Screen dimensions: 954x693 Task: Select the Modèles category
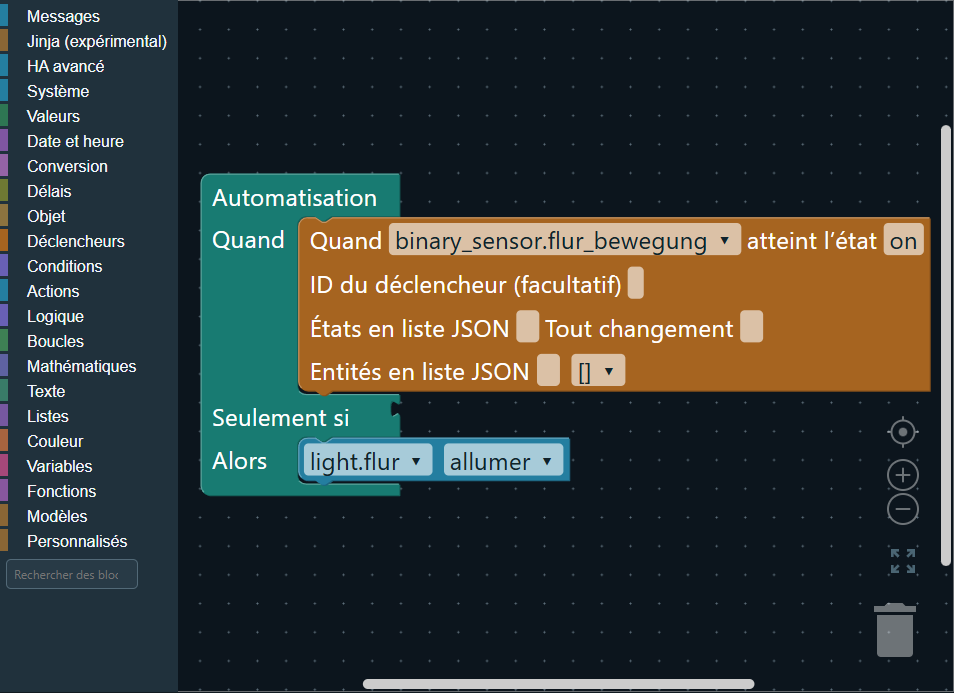click(89, 515)
